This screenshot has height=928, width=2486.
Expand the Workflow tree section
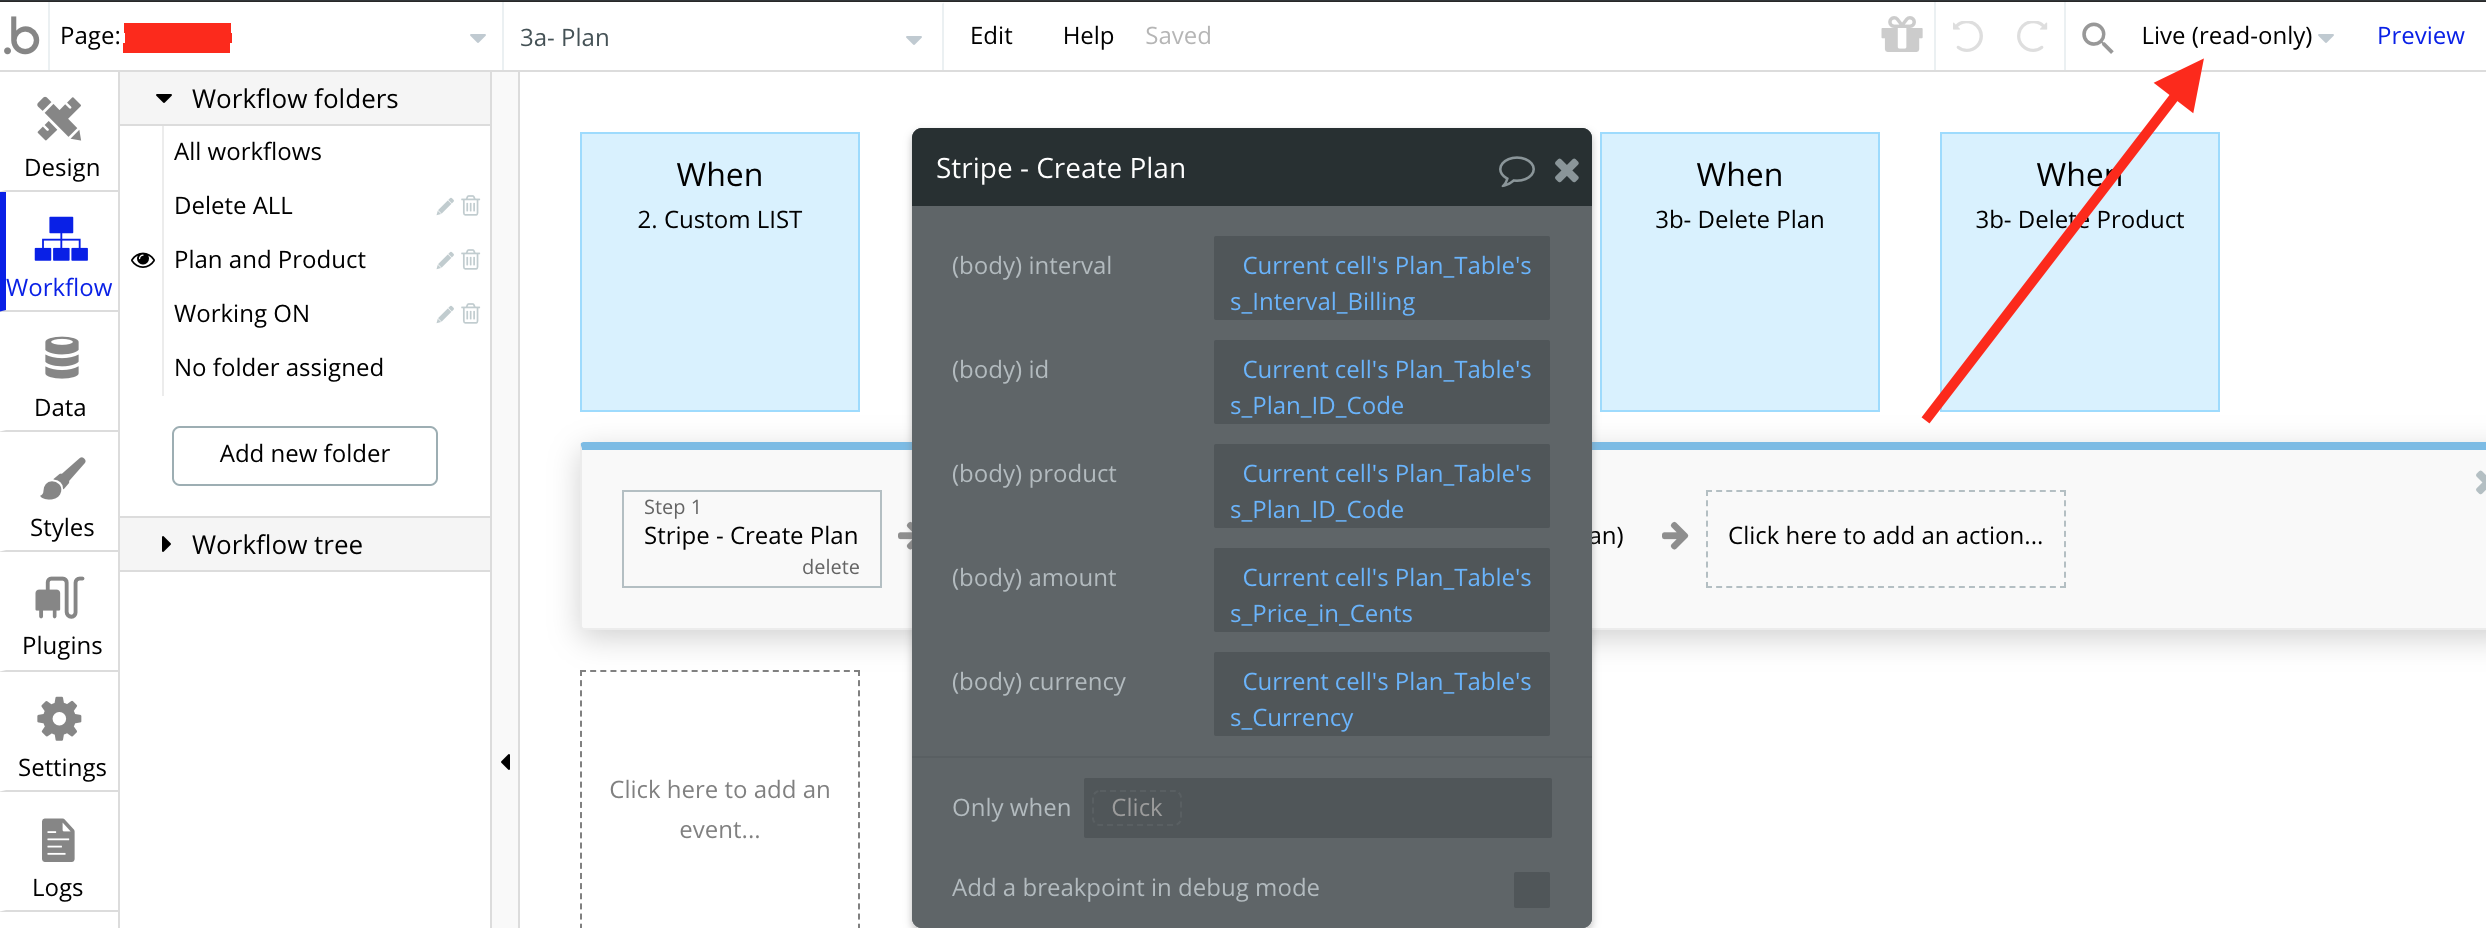(x=166, y=545)
